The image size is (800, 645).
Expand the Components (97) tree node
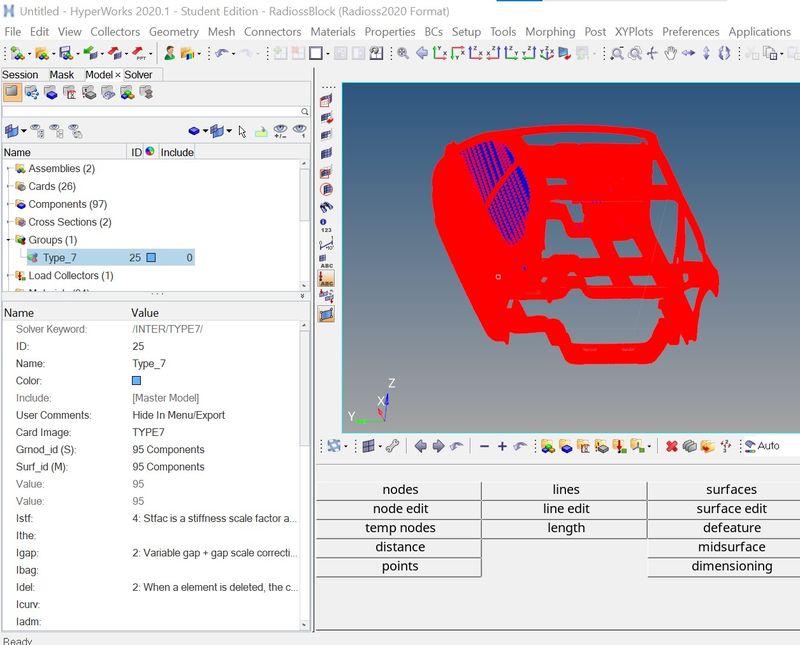(x=8, y=204)
